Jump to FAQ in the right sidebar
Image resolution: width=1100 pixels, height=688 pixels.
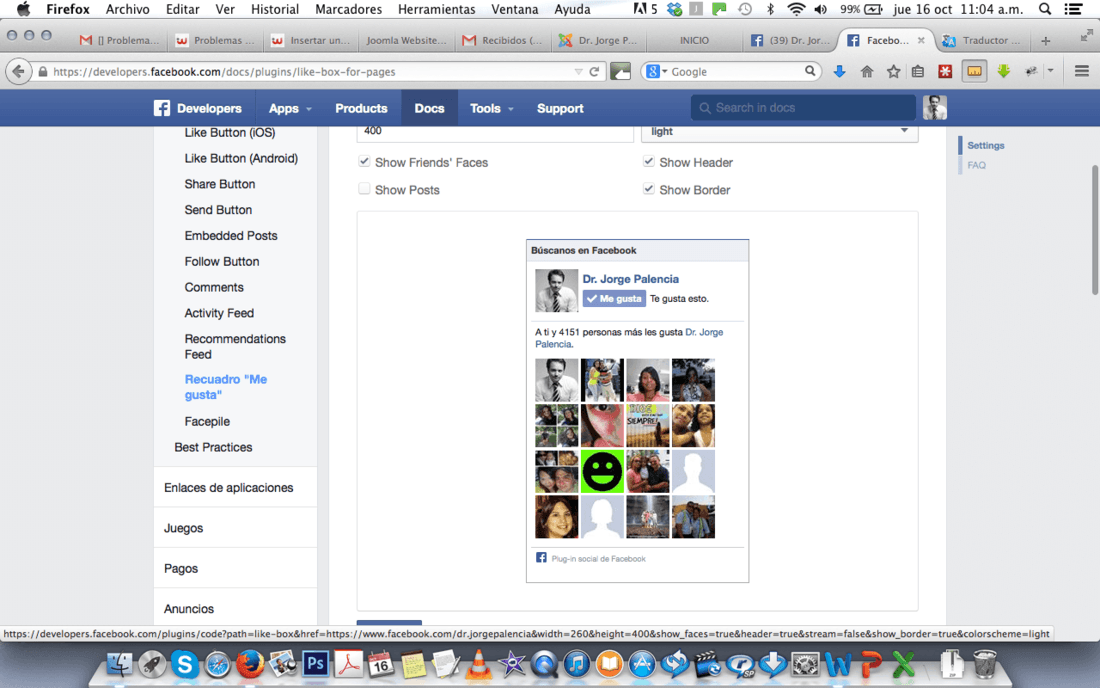[977, 166]
